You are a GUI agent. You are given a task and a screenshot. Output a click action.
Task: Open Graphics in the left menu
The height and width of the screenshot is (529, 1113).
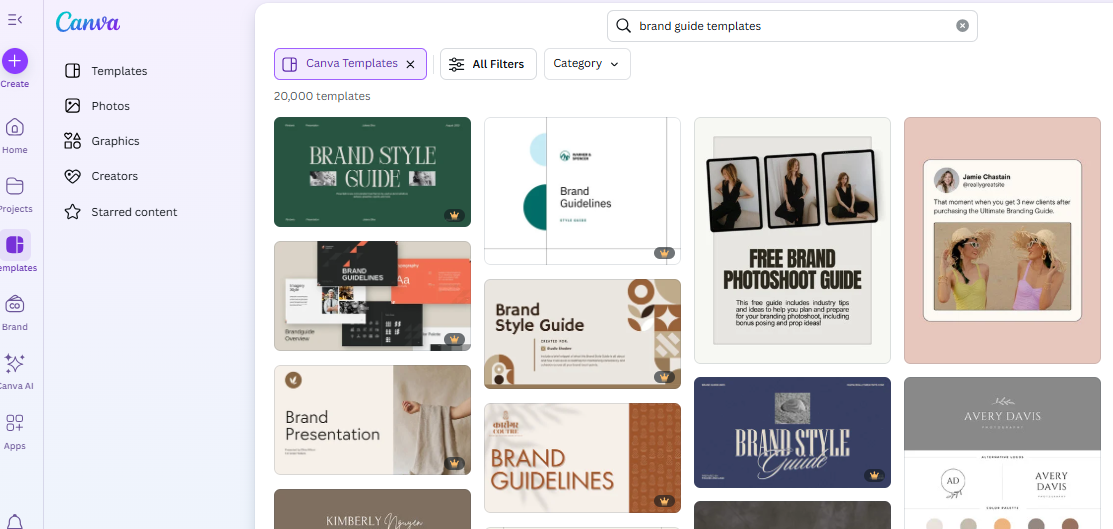coord(115,141)
